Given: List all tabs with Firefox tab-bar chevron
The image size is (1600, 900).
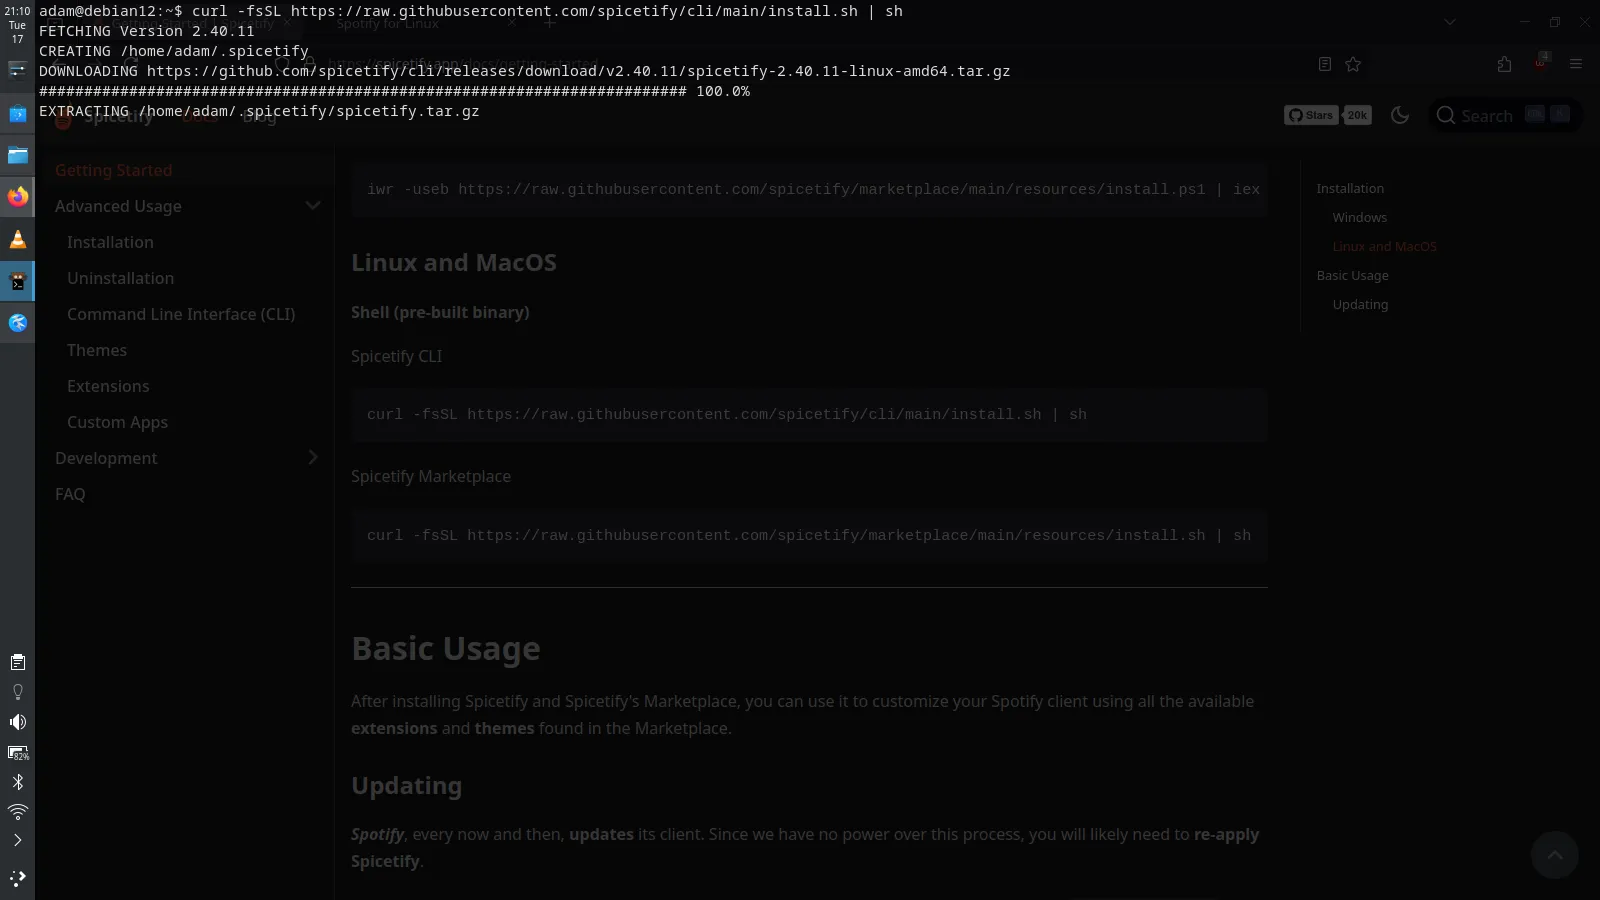Looking at the screenshot, I should tap(1449, 22).
